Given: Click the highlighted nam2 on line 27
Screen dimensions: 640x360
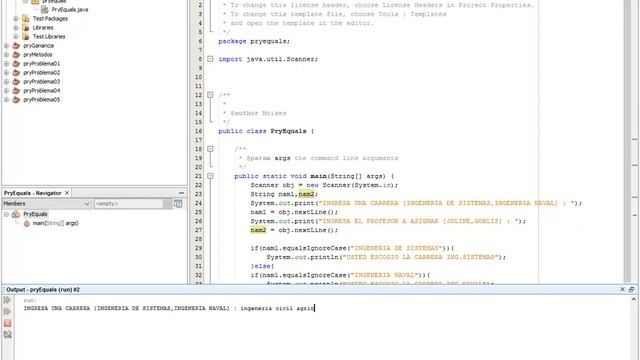Looking at the screenshot, I should point(258,230).
